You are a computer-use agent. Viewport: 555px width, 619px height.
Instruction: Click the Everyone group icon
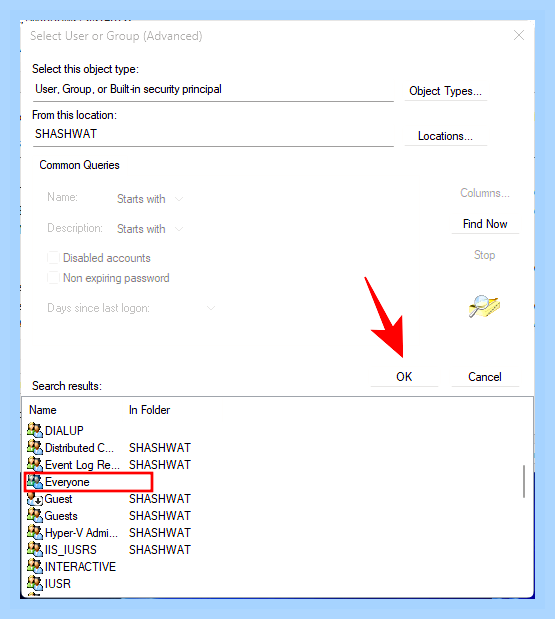[35, 481]
